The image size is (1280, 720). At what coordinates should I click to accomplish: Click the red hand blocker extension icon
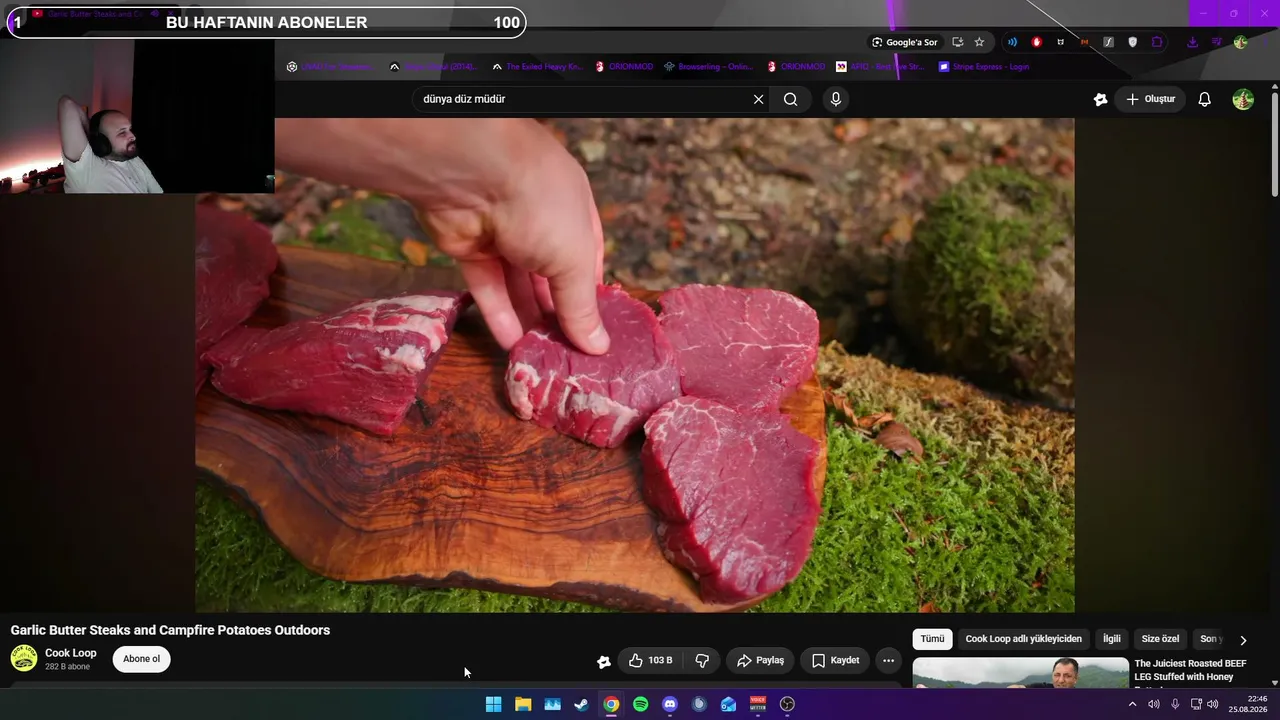pos(1036,42)
